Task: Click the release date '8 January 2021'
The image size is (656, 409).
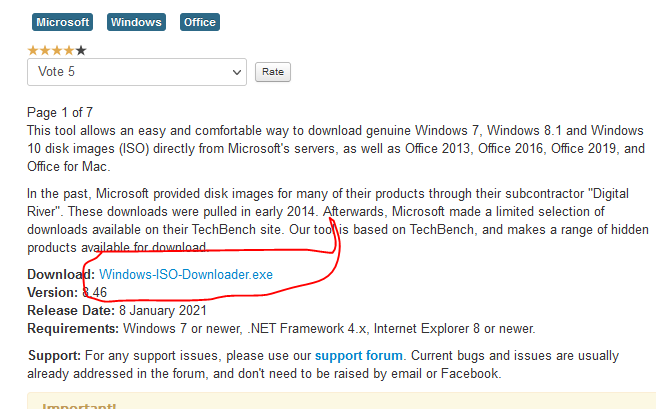Action: [163, 310]
